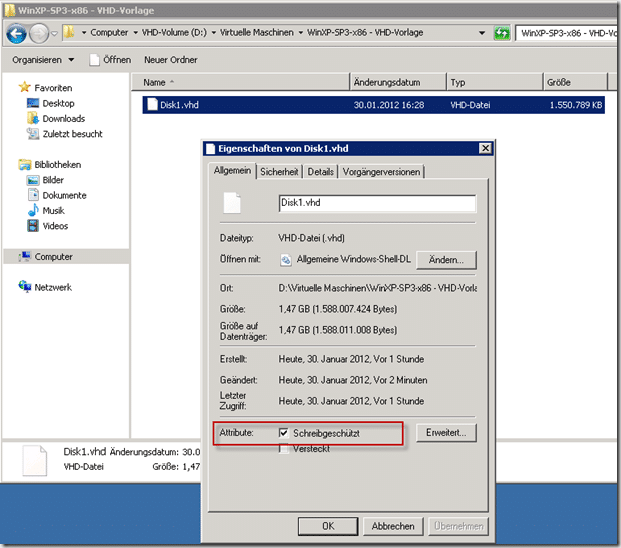621x548 pixels.
Task: Toggle the Schreibgeschützt checkbox
Action: [x=283, y=433]
